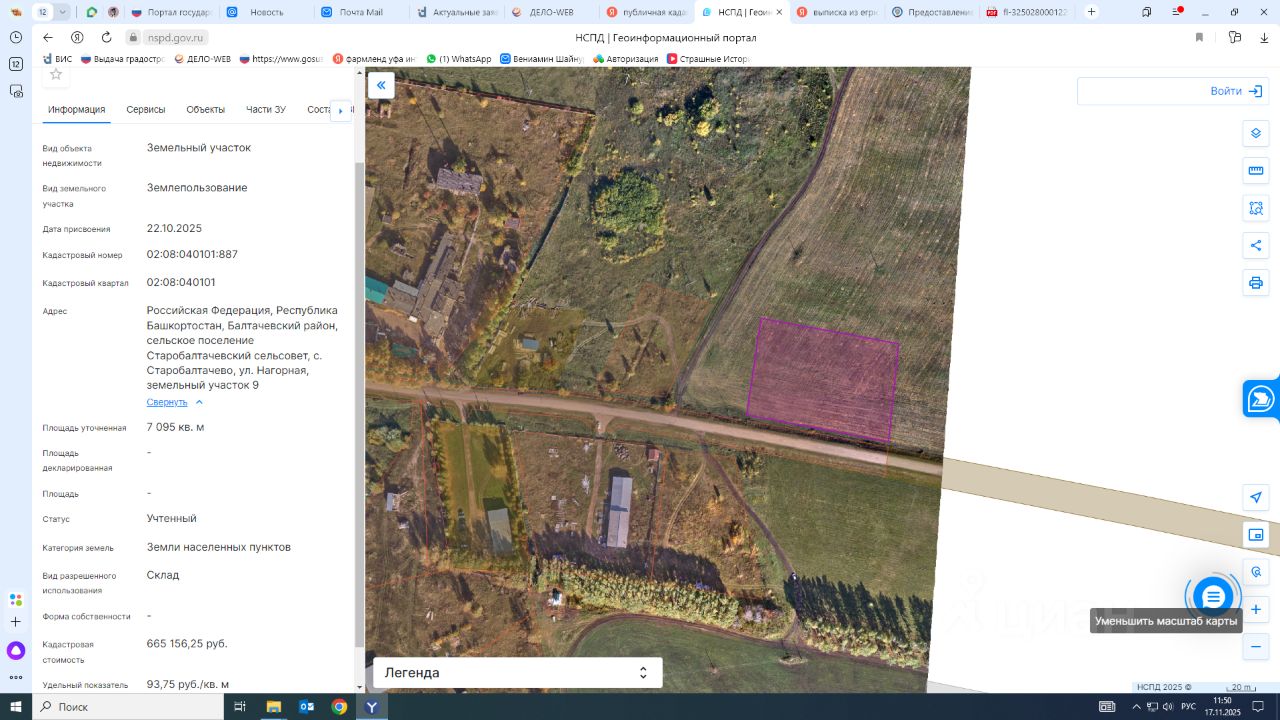
Task: Open the WhatsApp bookmark
Action: click(x=459, y=59)
